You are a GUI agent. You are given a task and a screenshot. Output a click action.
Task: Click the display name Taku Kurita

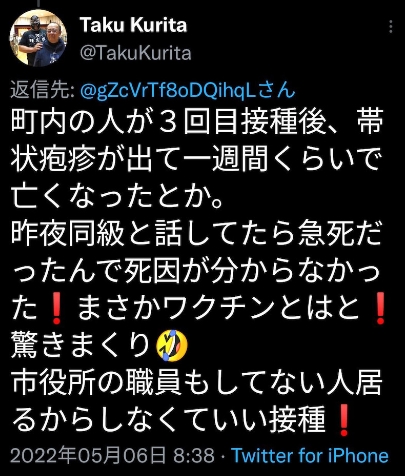133,25
